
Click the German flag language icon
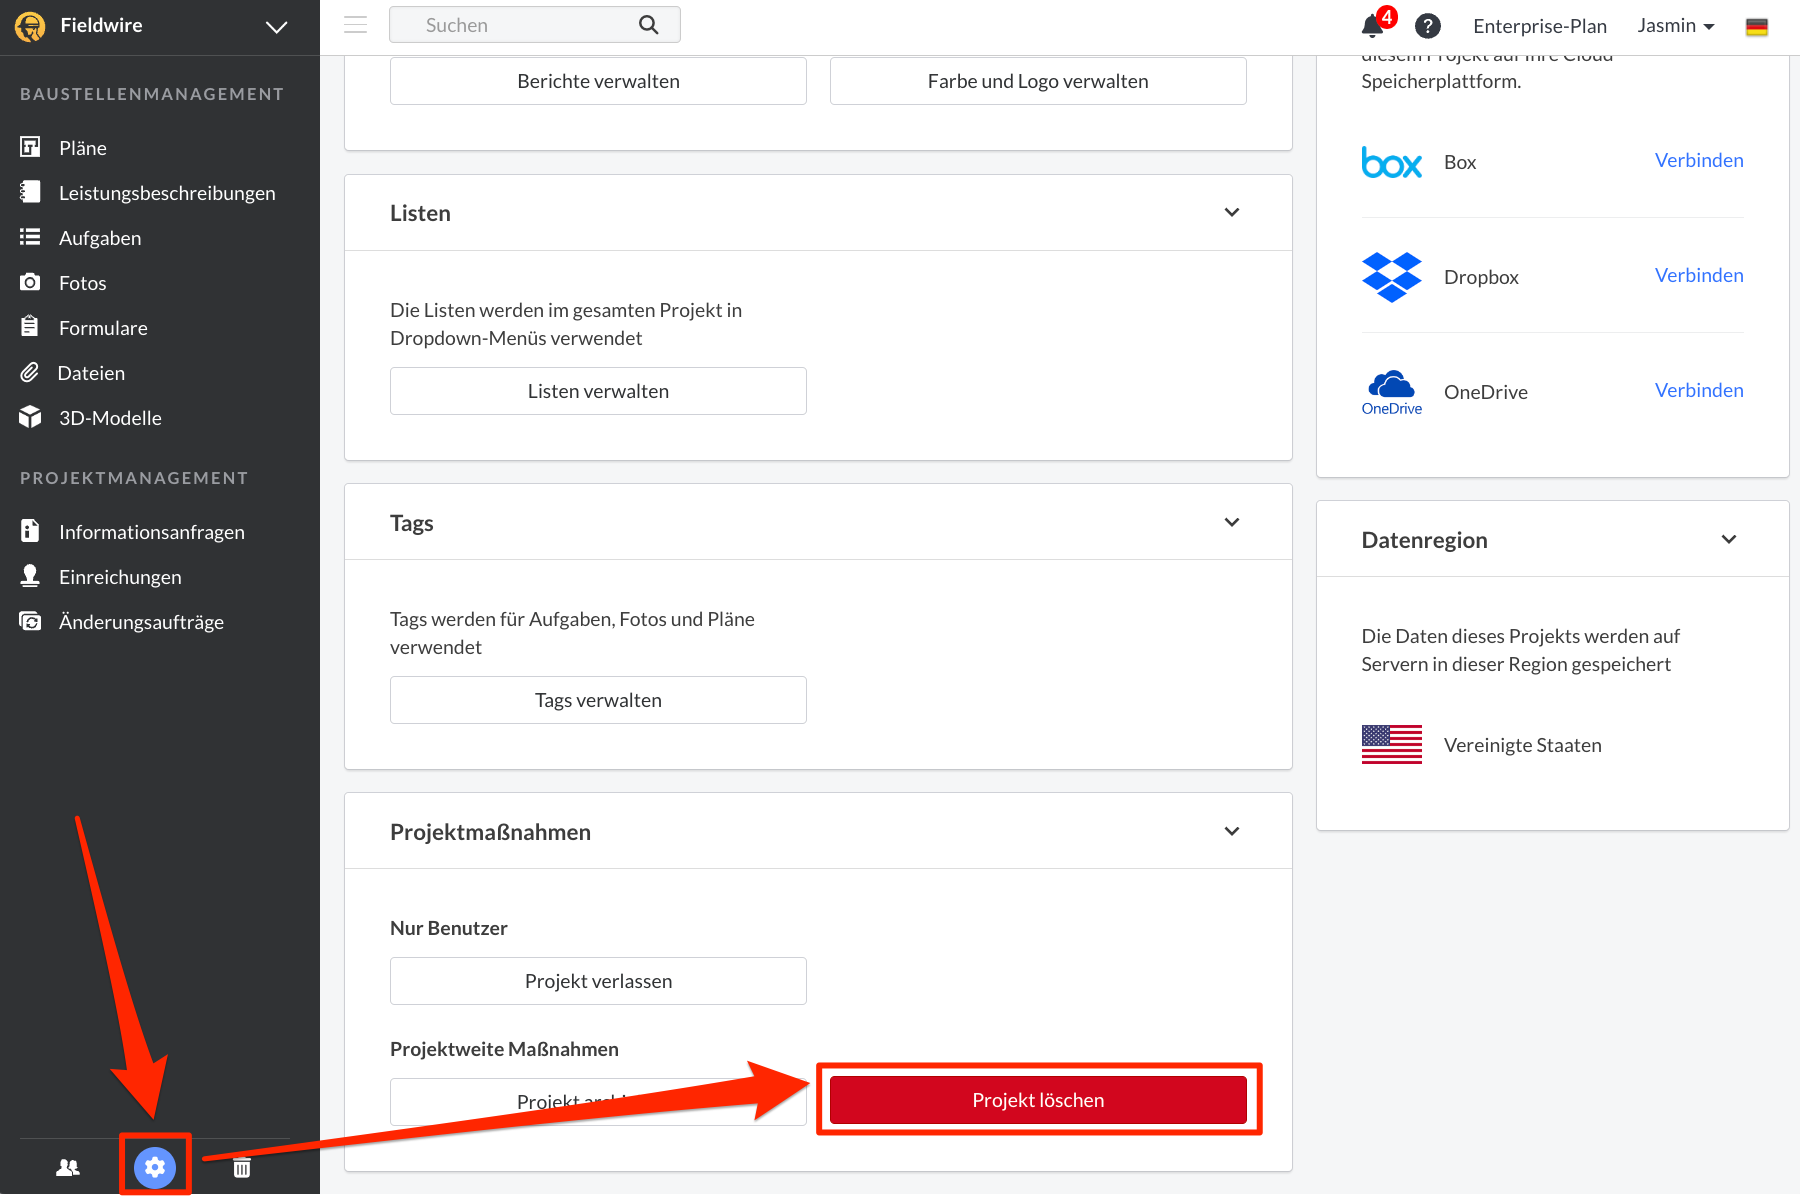coord(1756,27)
